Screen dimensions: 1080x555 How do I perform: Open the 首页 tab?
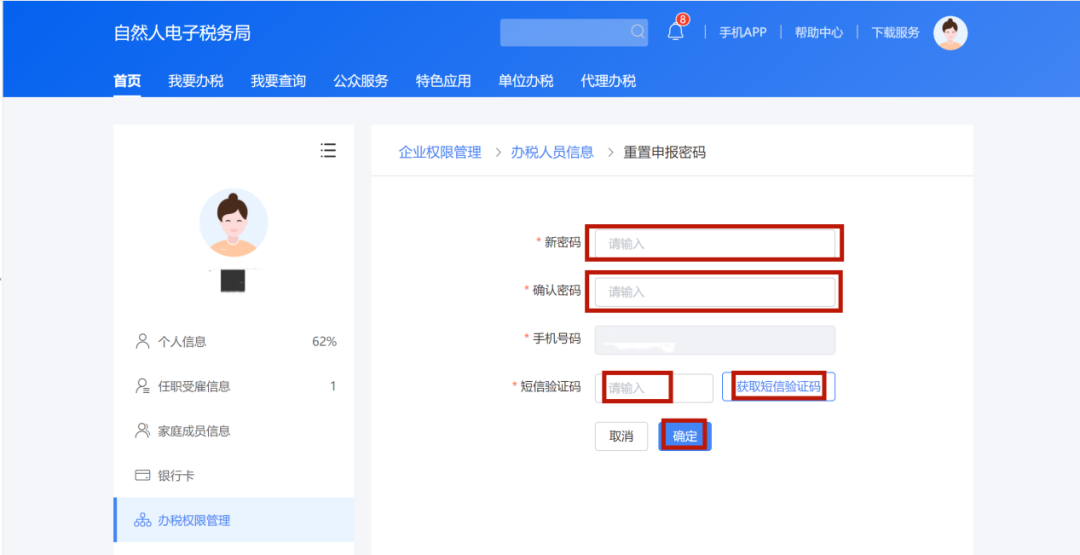(127, 81)
